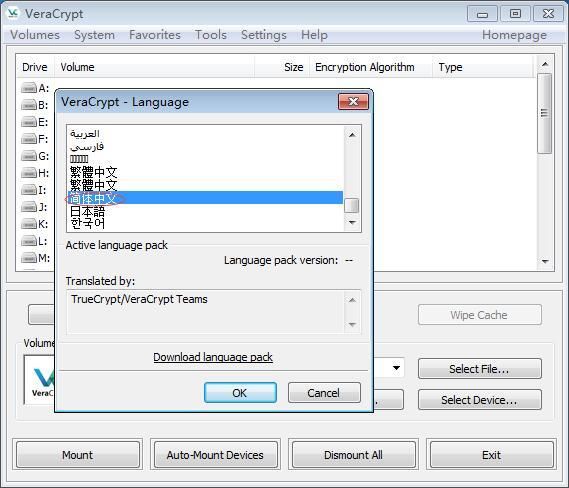This screenshot has height=488, width=569.
Task: Open the Download language pack link
Action: (x=213, y=357)
